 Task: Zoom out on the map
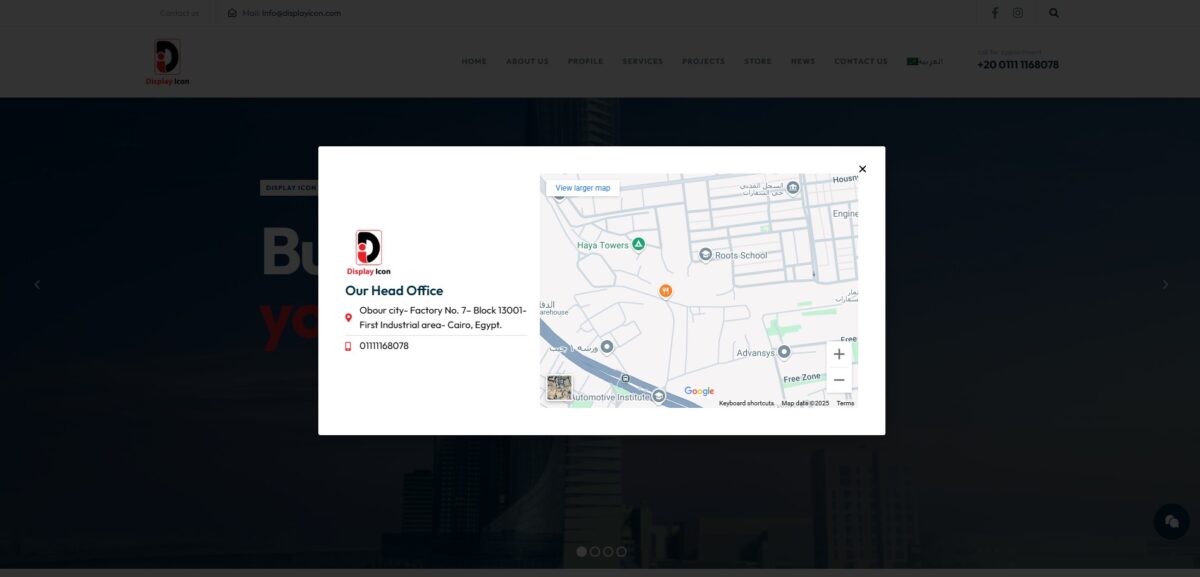[838, 380]
